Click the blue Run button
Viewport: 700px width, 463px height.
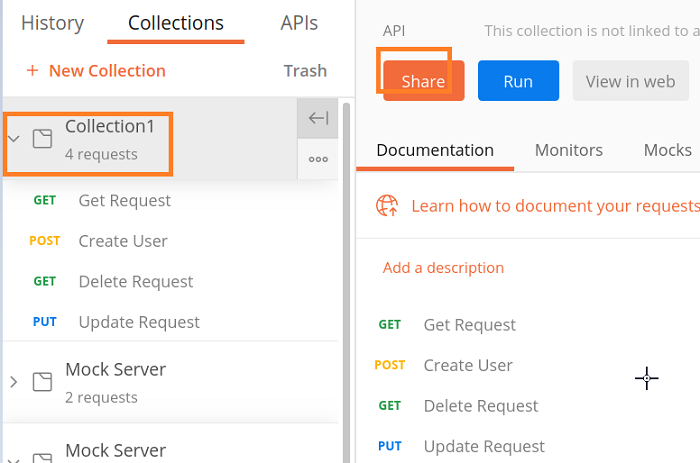pyautogui.click(x=517, y=81)
